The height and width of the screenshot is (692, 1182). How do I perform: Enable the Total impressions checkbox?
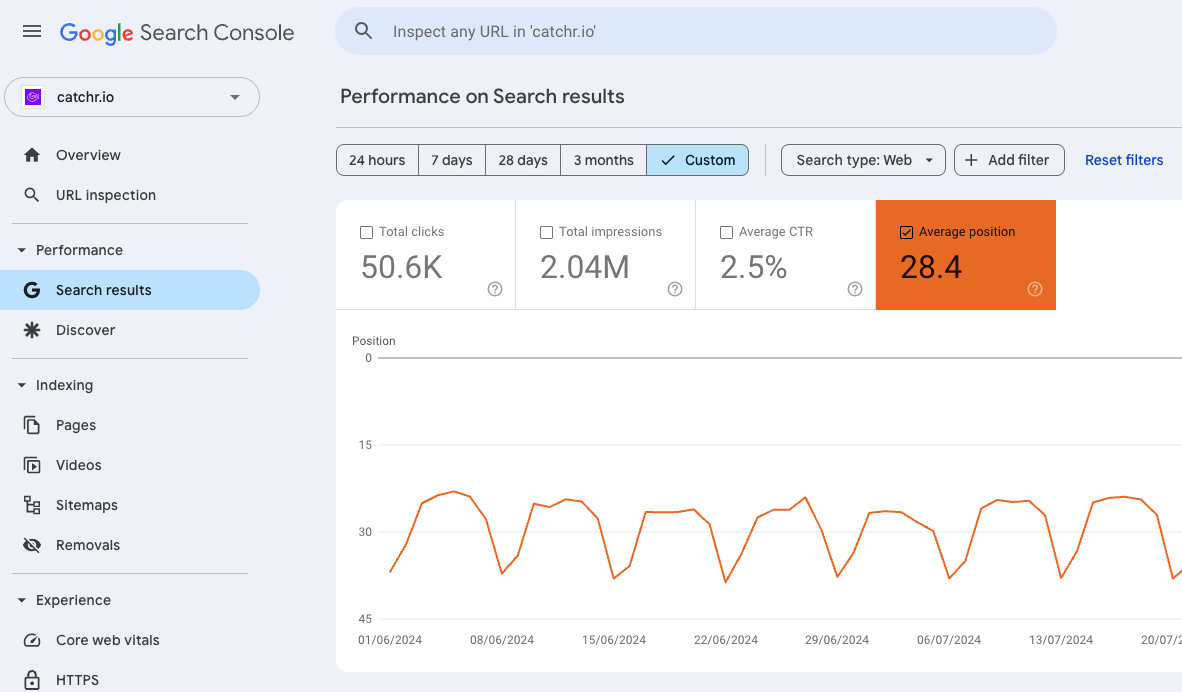click(547, 232)
